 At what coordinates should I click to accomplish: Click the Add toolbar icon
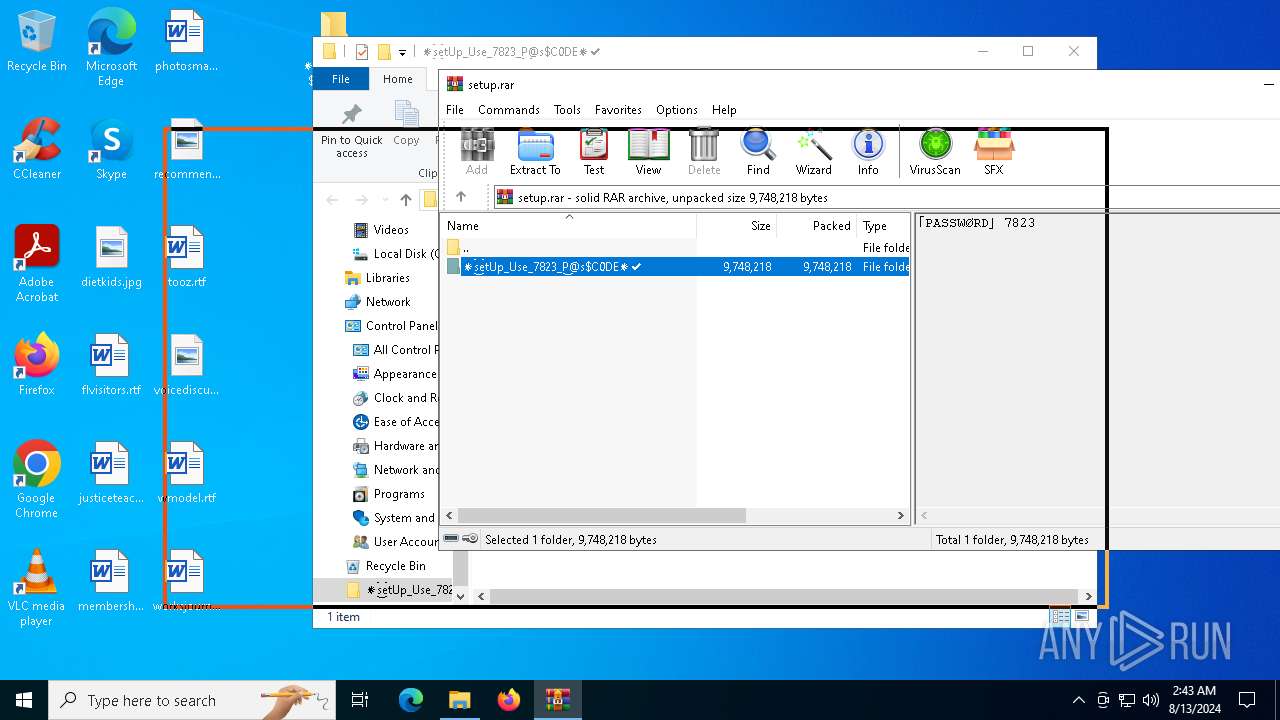[x=477, y=152]
